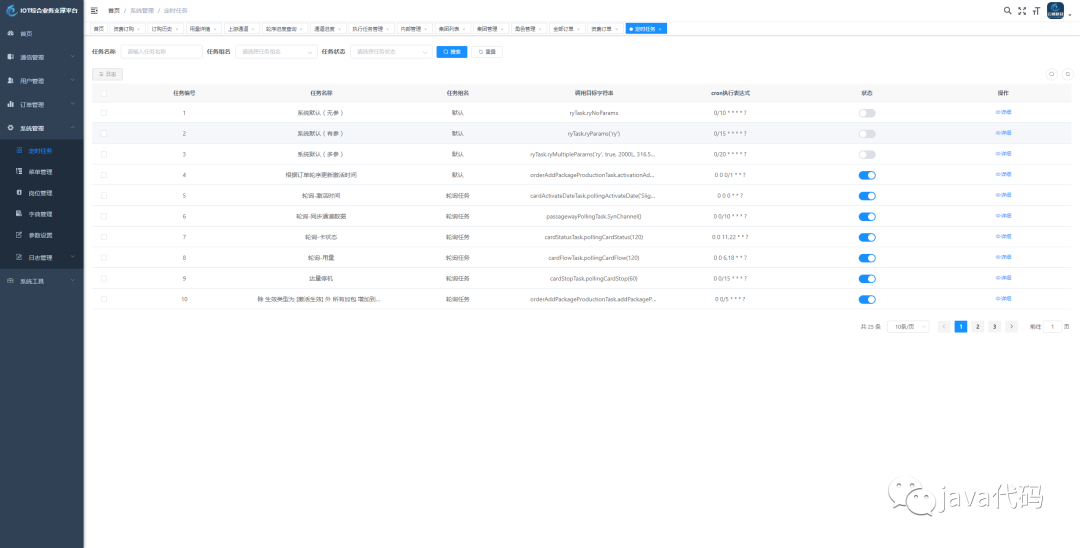Screen dimensions: 1080x548
Task: Click the 系统管理 gear icon in the sidebar
Action: coord(10,128)
